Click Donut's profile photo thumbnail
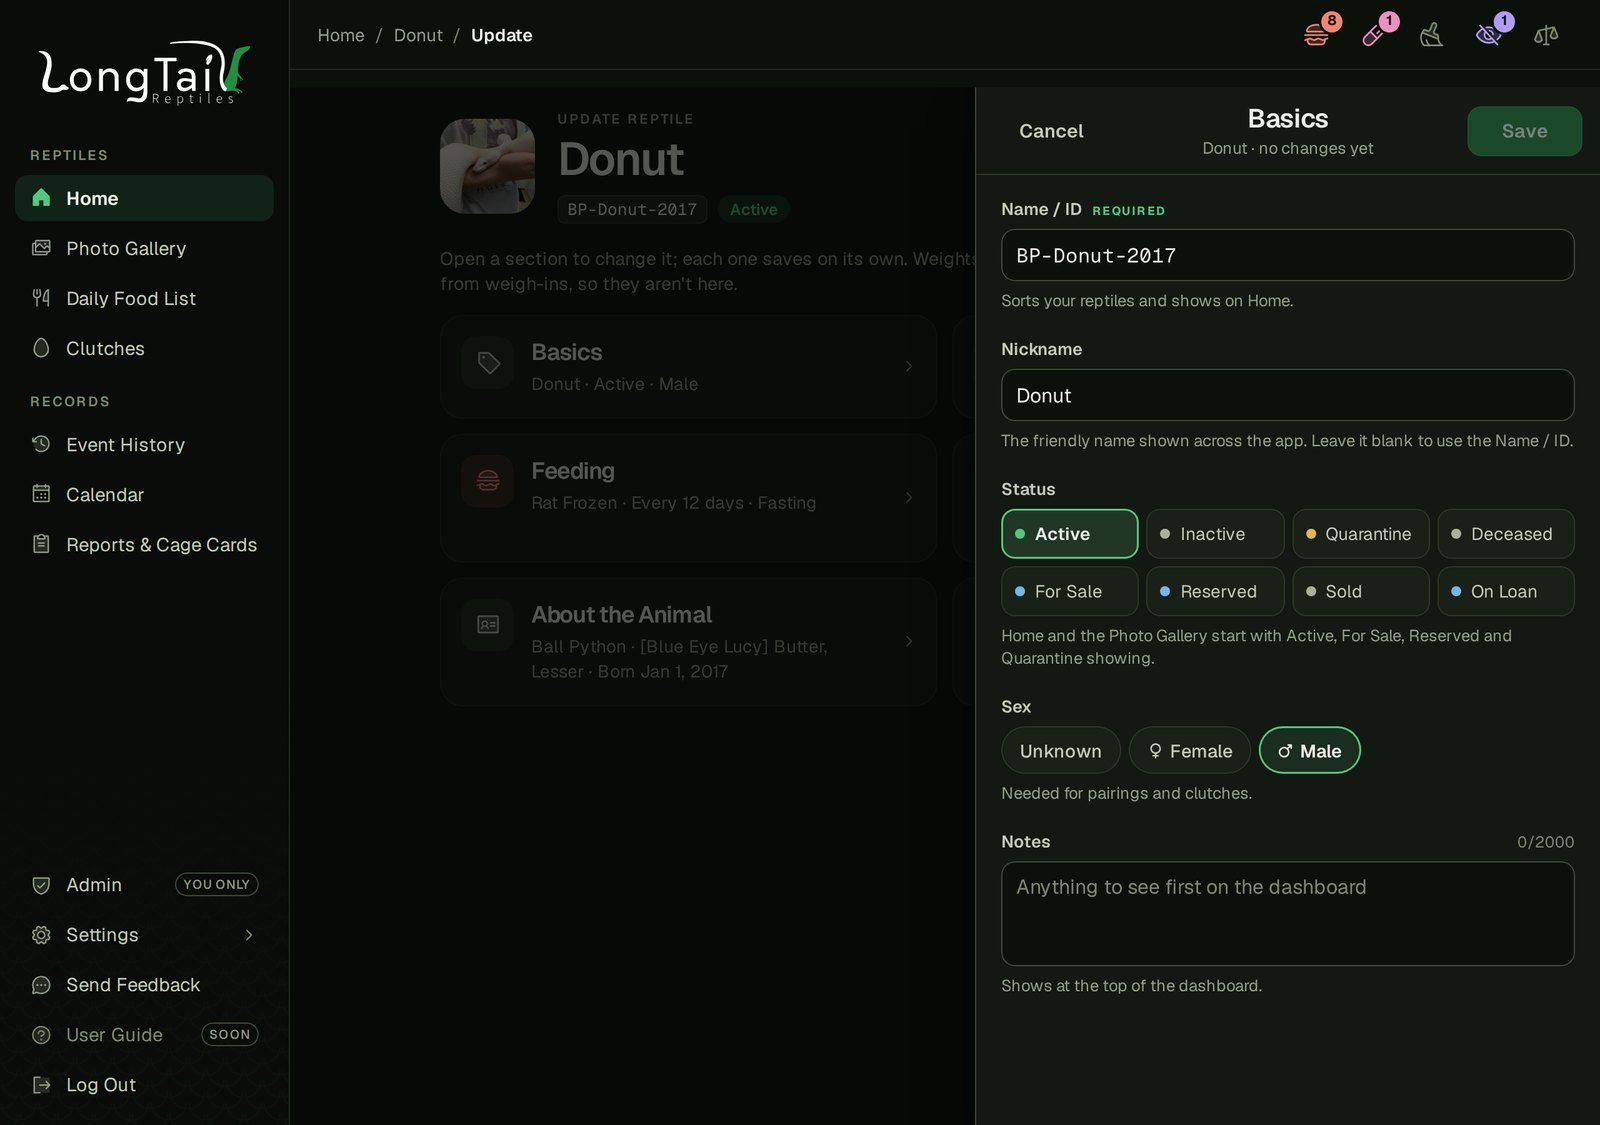 pyautogui.click(x=487, y=166)
